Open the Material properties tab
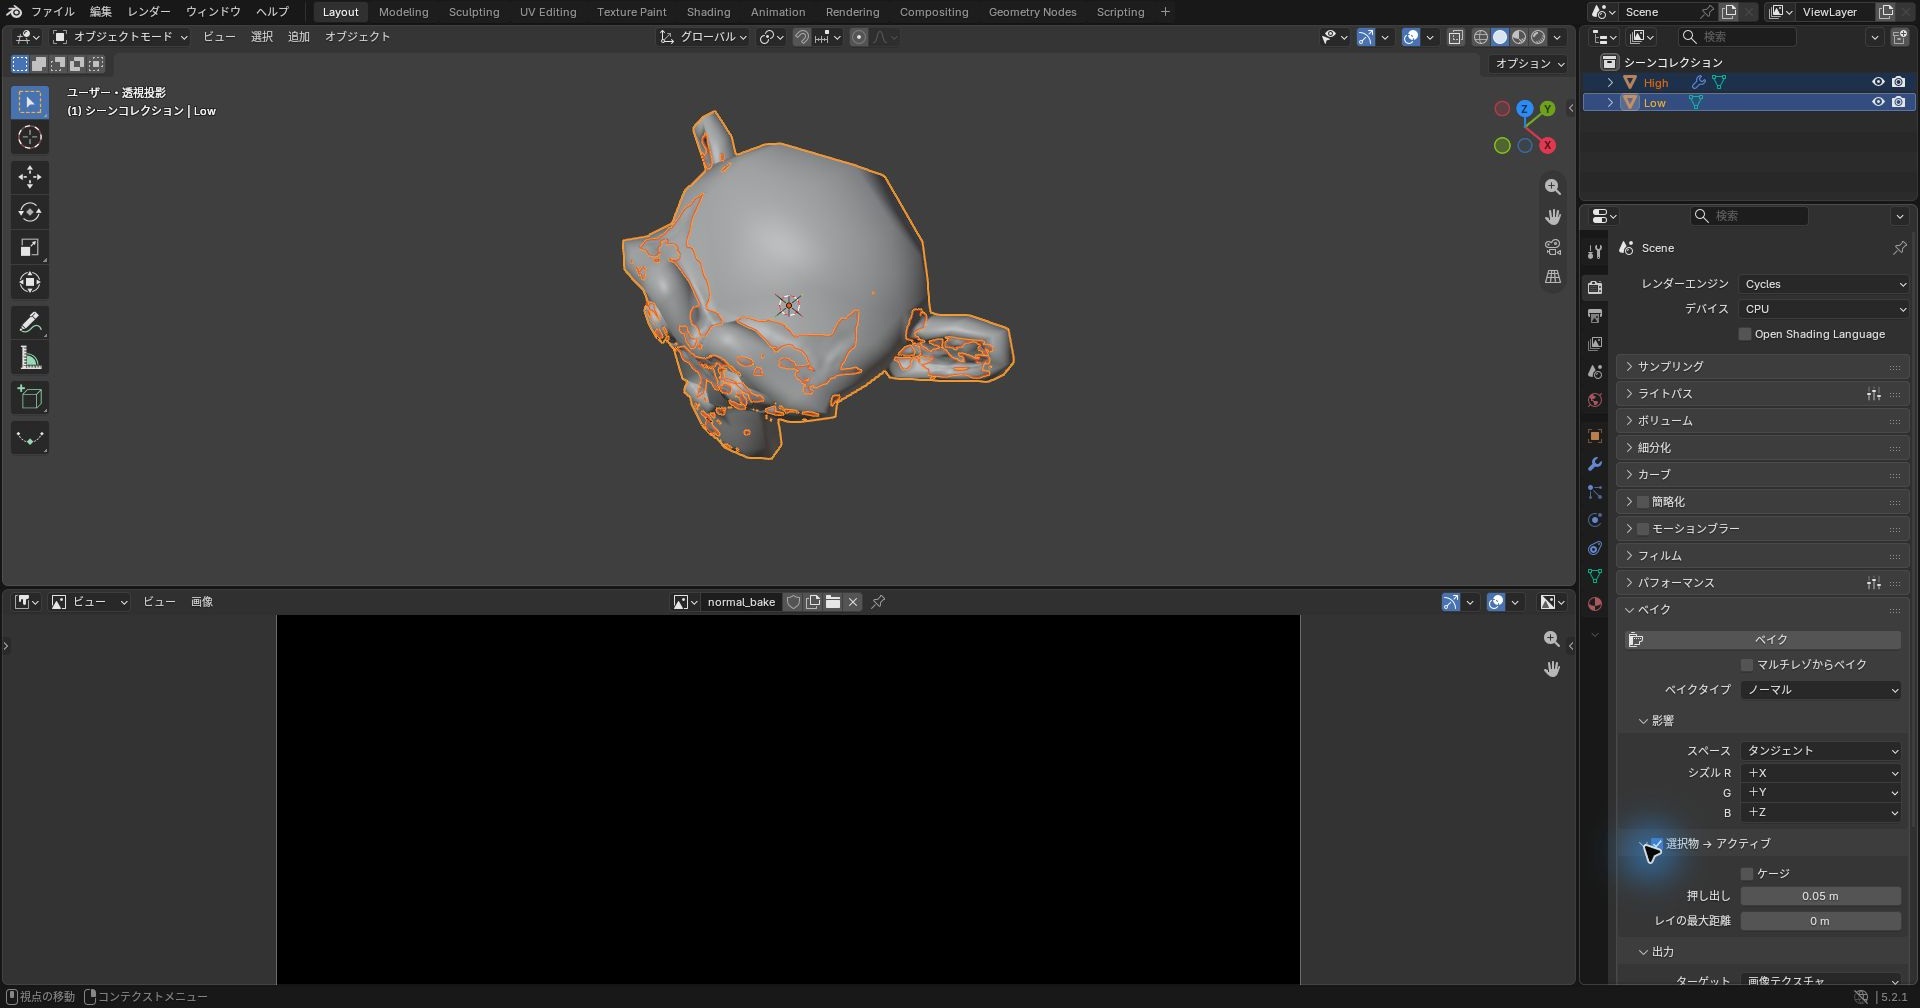 [x=1595, y=604]
